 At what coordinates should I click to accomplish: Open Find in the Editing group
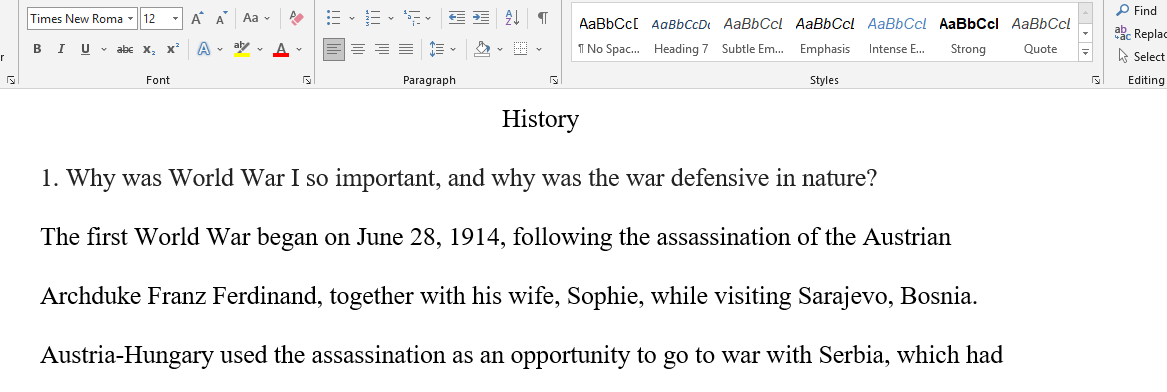[x=1136, y=10]
